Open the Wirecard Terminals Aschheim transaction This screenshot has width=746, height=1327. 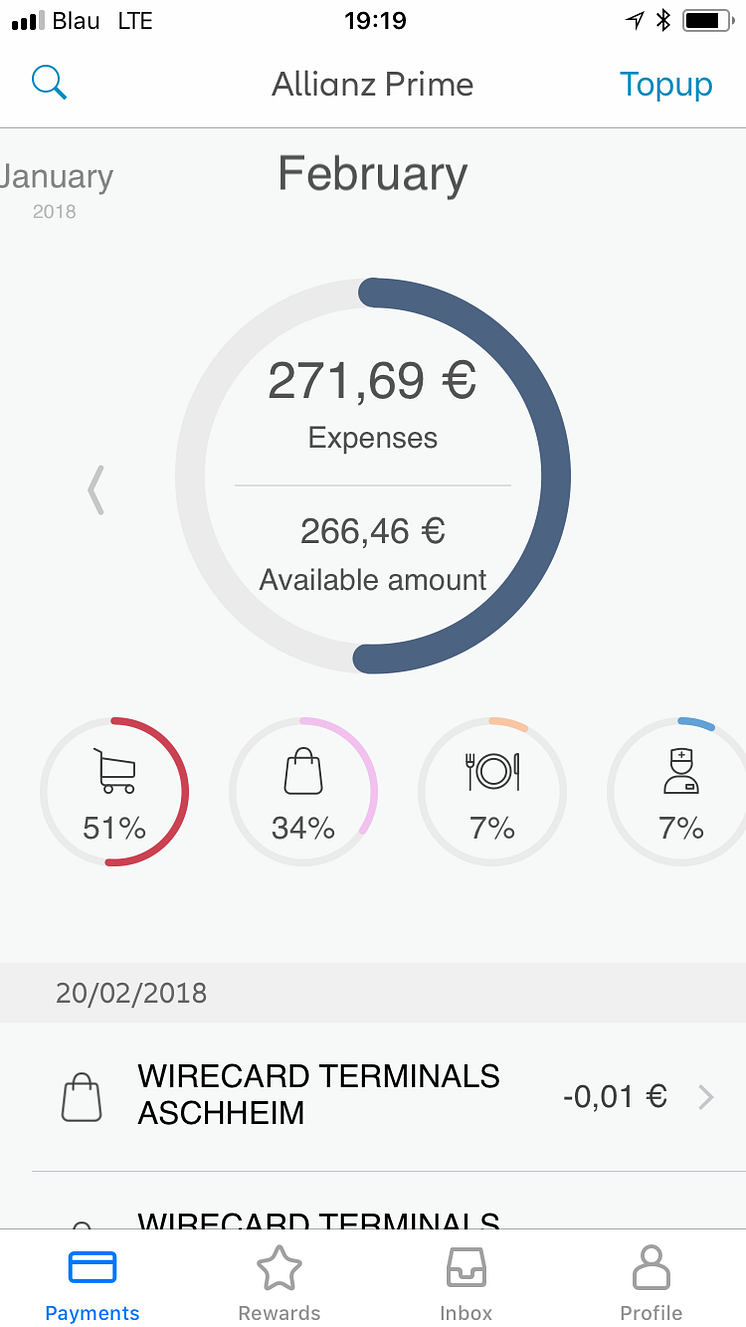point(318,1095)
